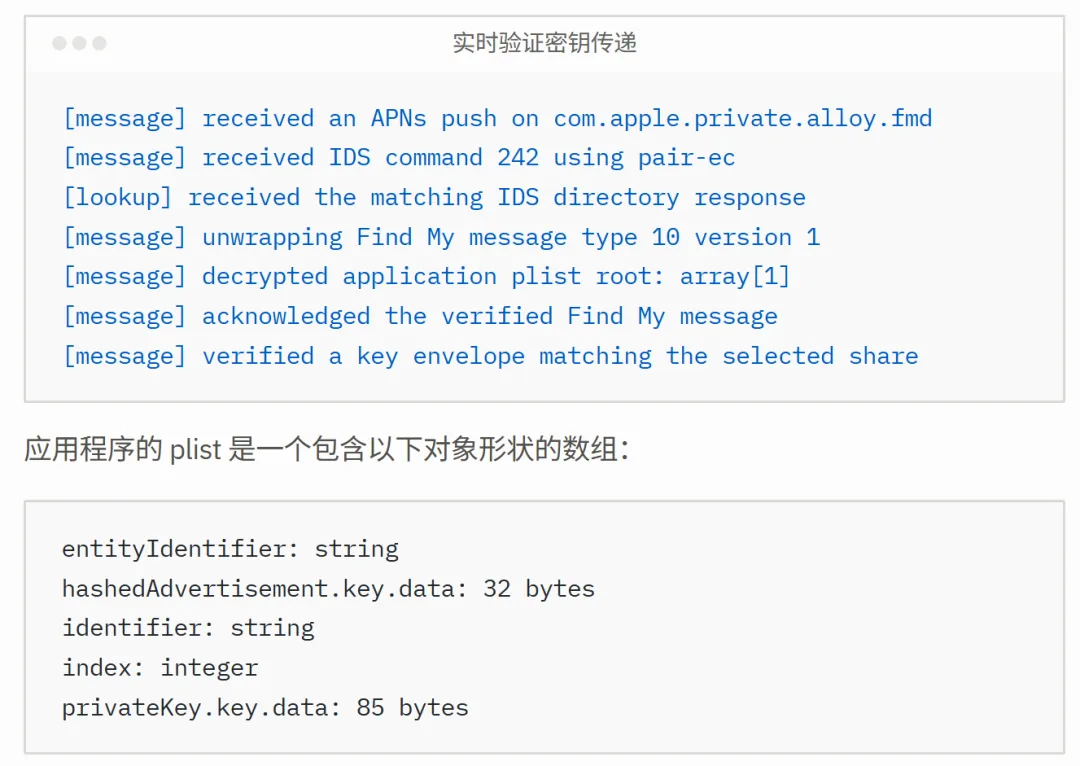Viewport: 1080px width, 766px height.
Task: Click the paragraph starting 应用程序的 plist
Action: tap(326, 449)
